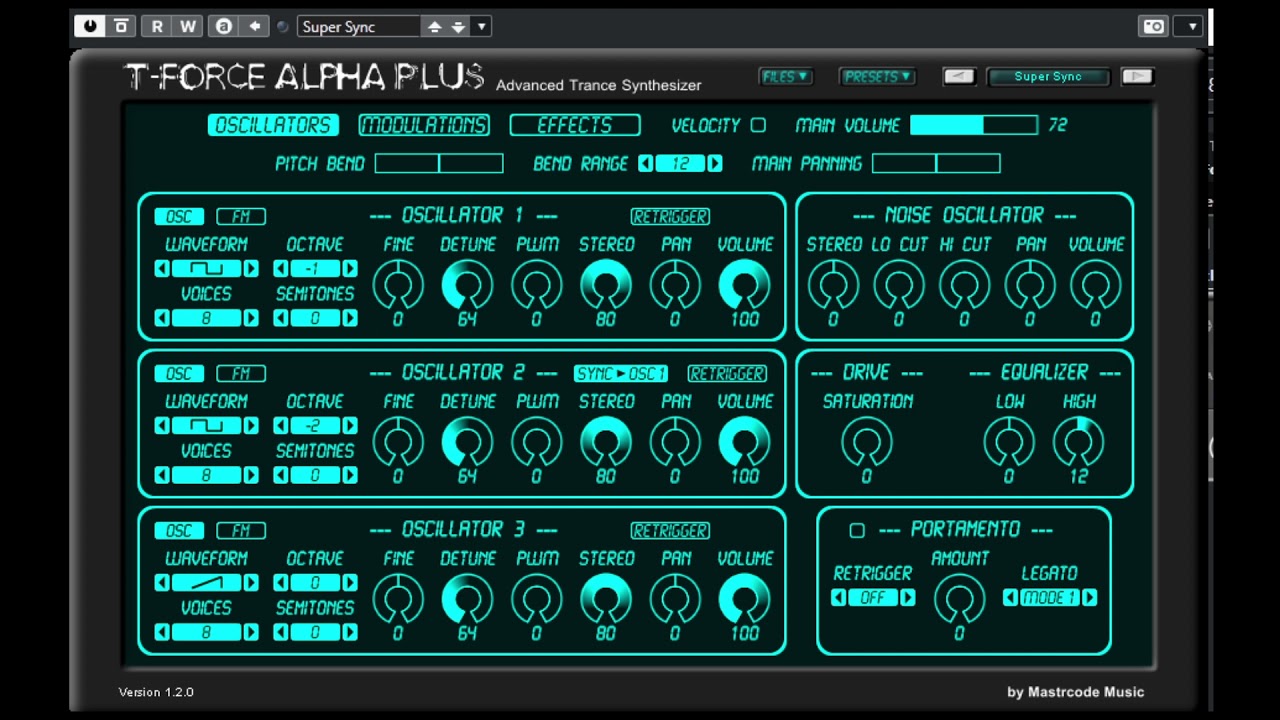Screen dimensions: 1280x720
Task: Select FM tab in Oscillator 3
Action: pos(241,531)
